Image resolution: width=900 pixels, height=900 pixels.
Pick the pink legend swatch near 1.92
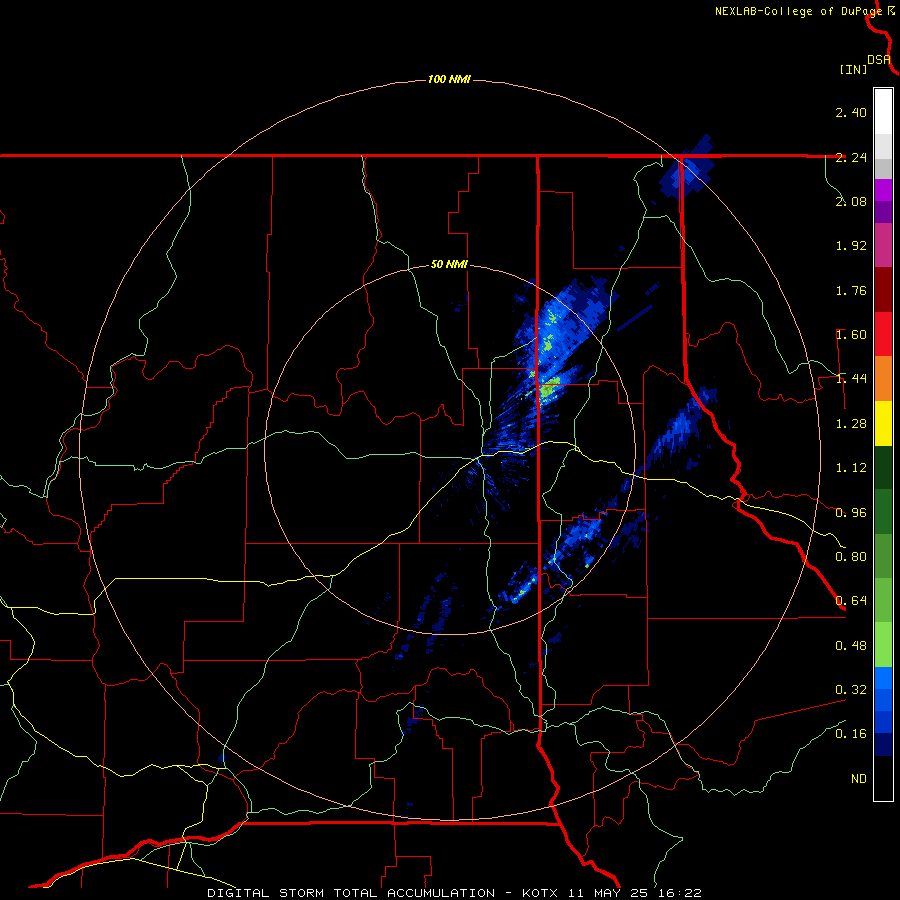click(883, 245)
